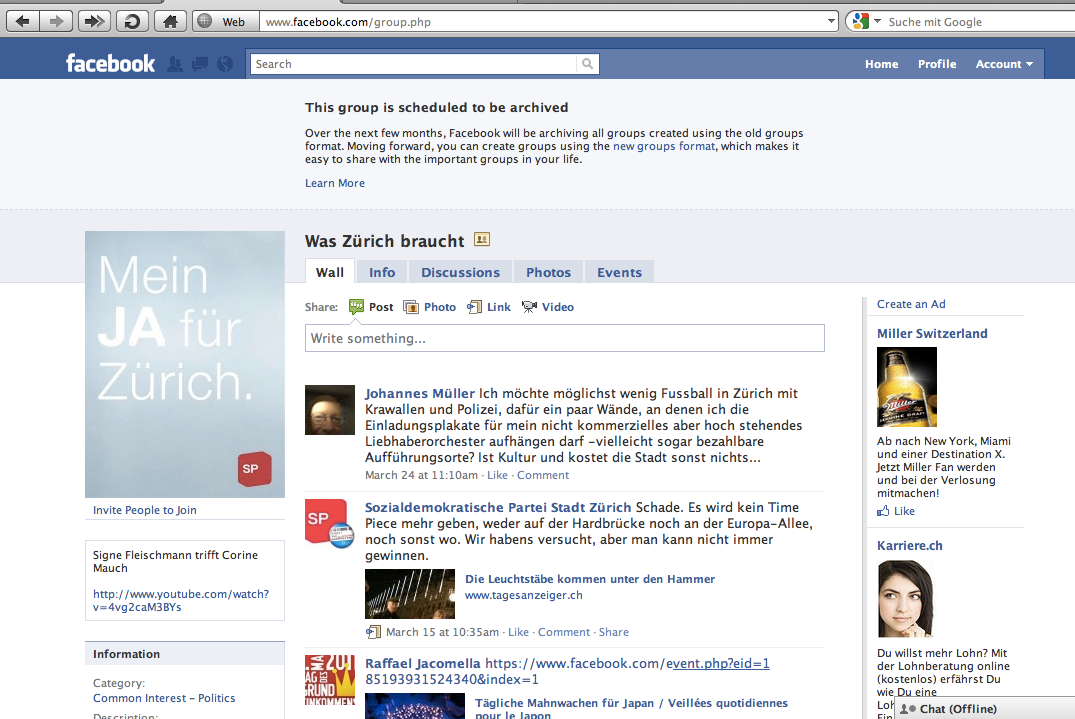Select the Wall tab

(330, 272)
